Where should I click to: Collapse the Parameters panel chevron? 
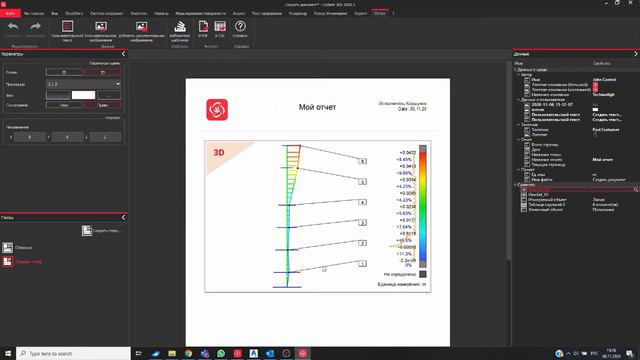pyautogui.click(x=123, y=54)
